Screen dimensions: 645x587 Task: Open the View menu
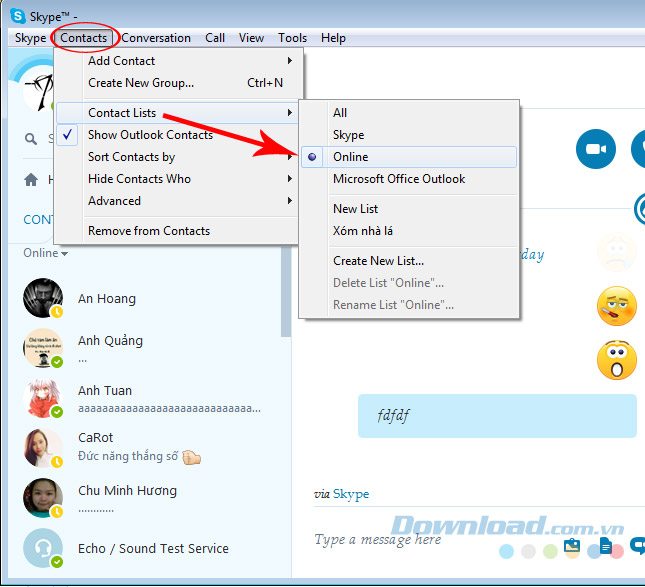[x=251, y=38]
